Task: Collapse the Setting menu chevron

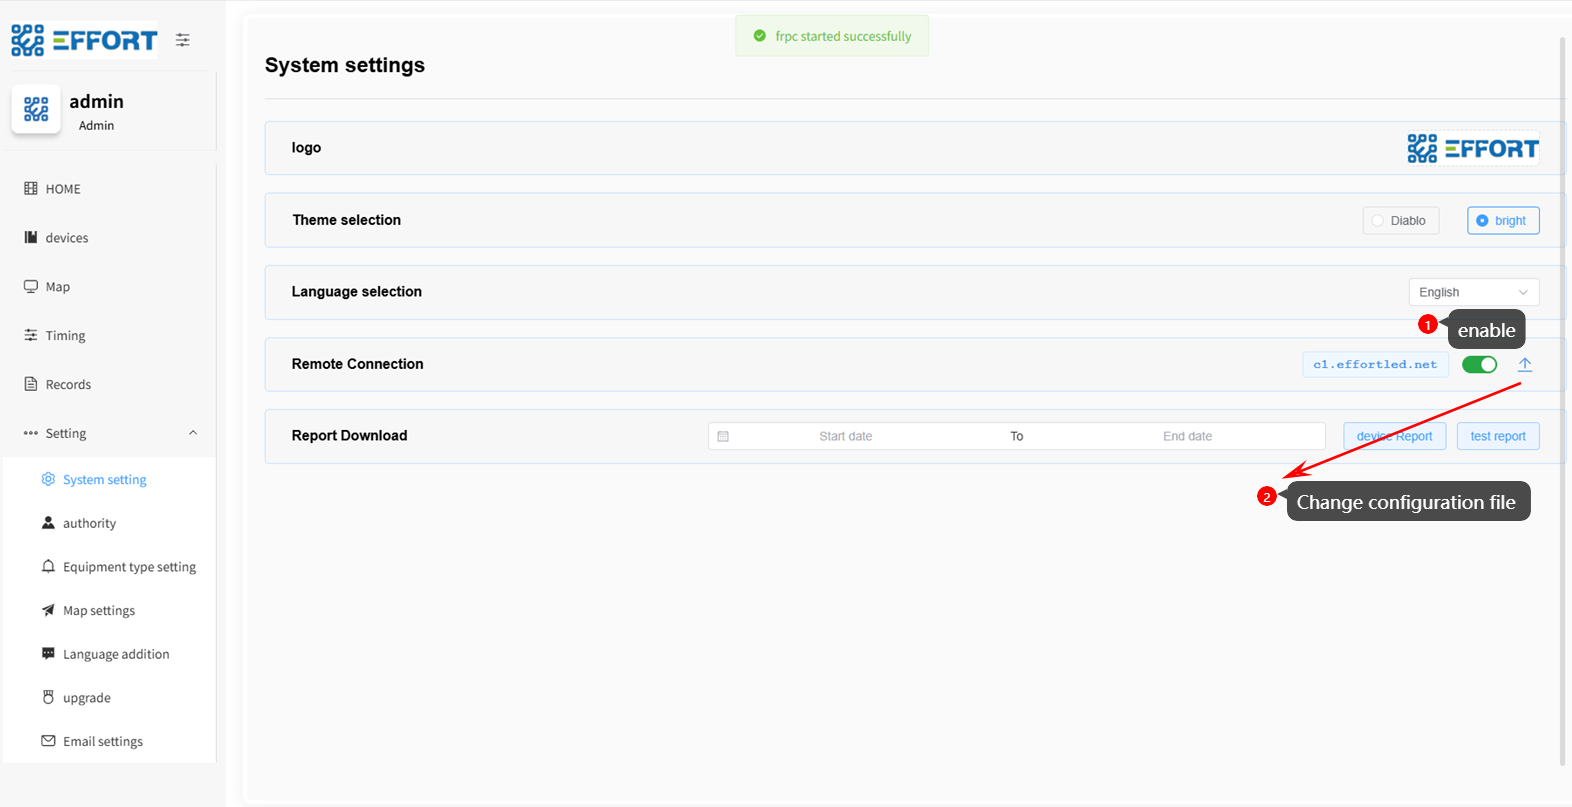Action: click(193, 433)
